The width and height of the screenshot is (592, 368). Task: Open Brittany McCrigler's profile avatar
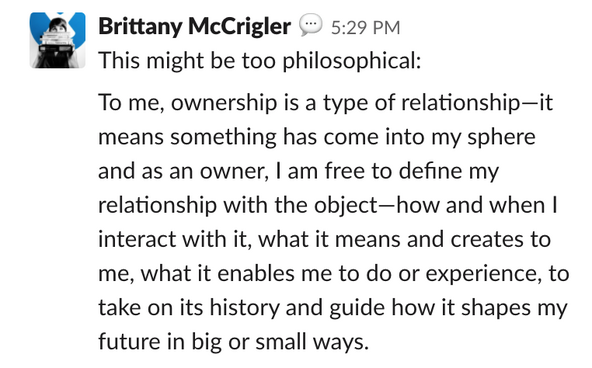57,40
